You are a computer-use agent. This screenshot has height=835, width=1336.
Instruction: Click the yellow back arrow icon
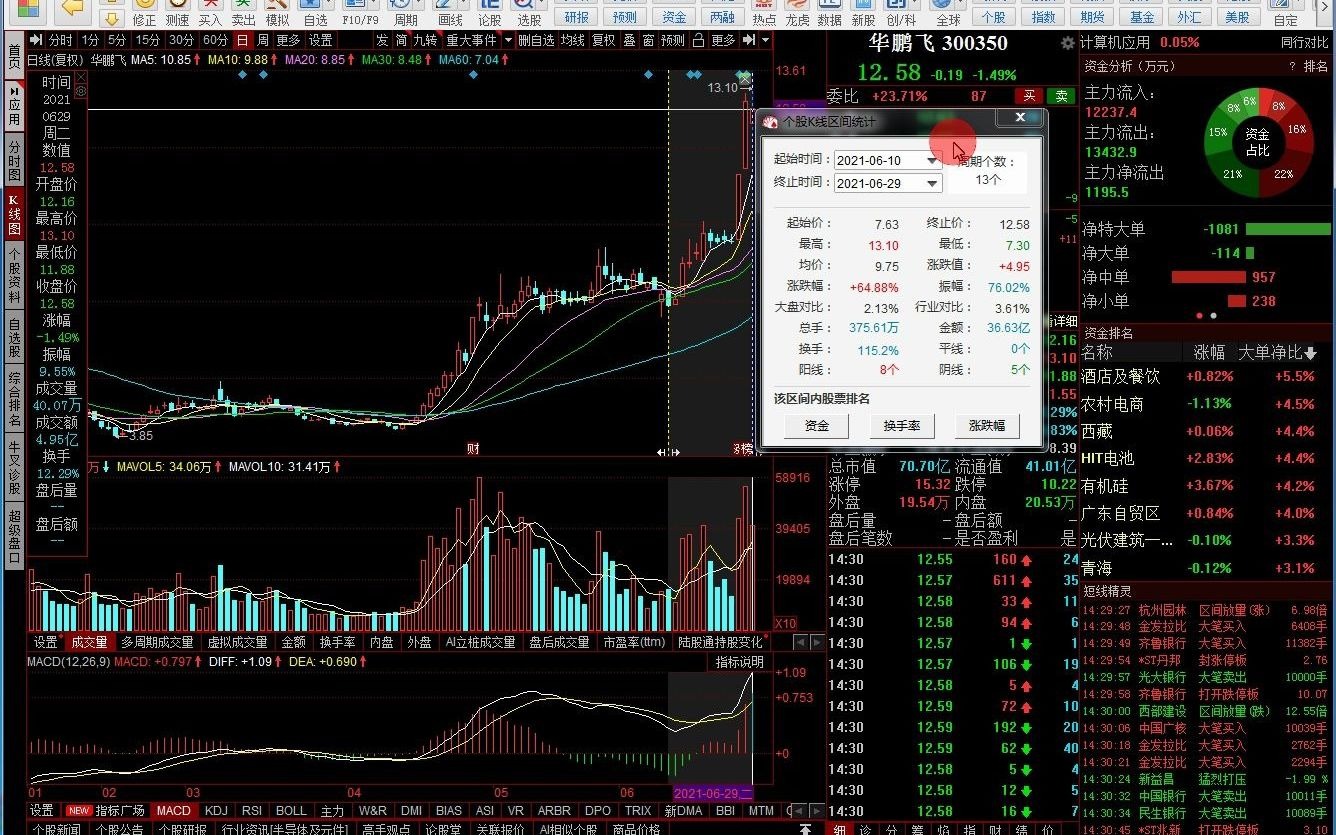[71, 10]
